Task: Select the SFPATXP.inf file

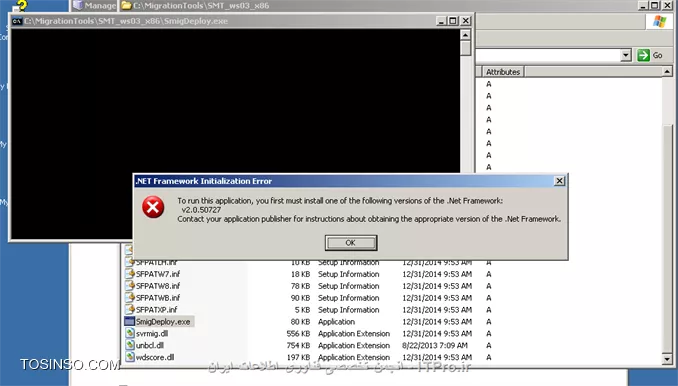Action: click(x=157, y=310)
